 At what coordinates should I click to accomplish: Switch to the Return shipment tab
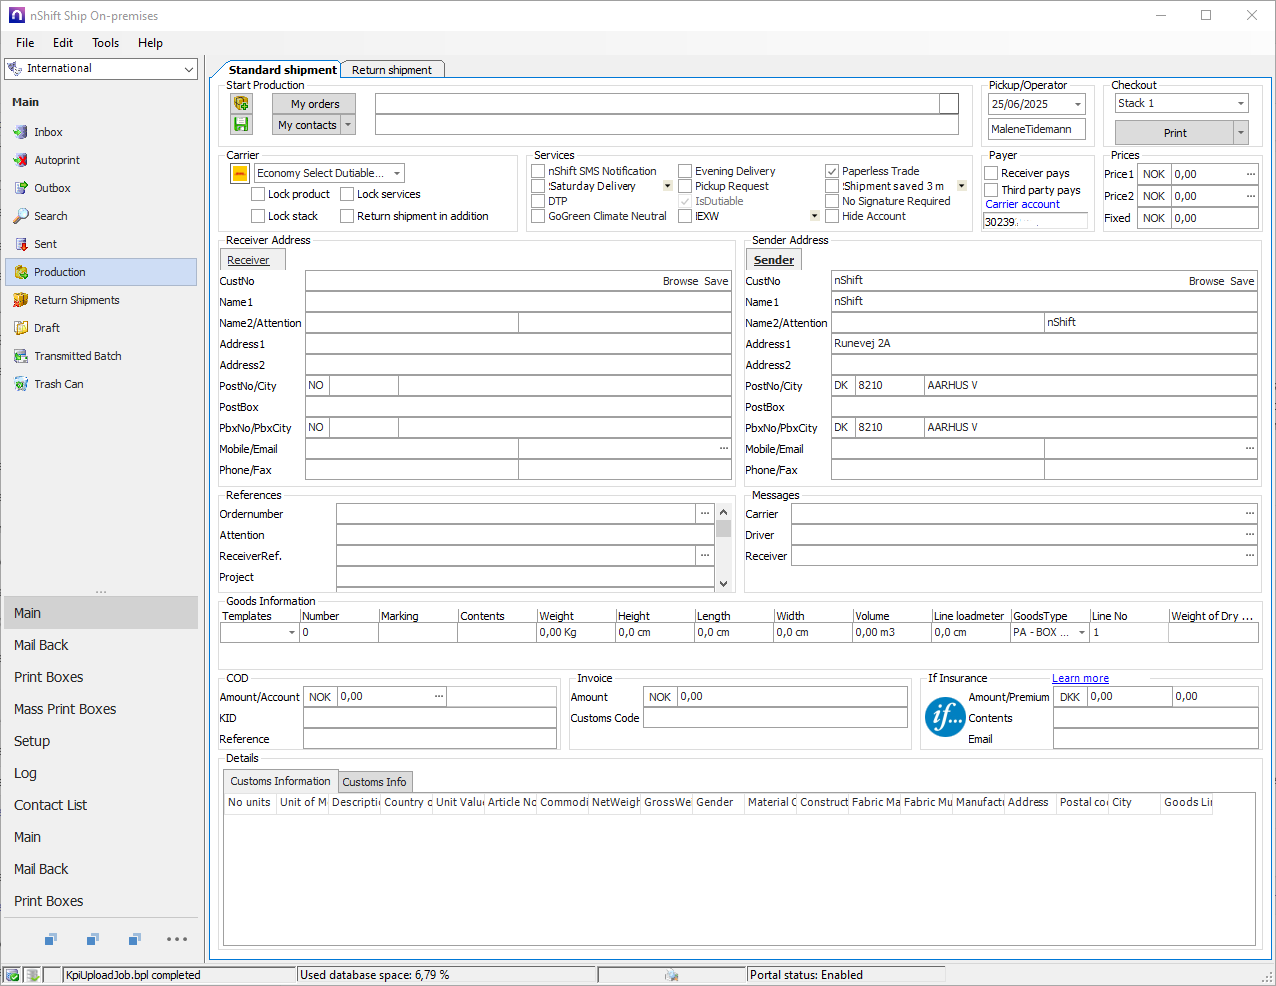click(391, 70)
